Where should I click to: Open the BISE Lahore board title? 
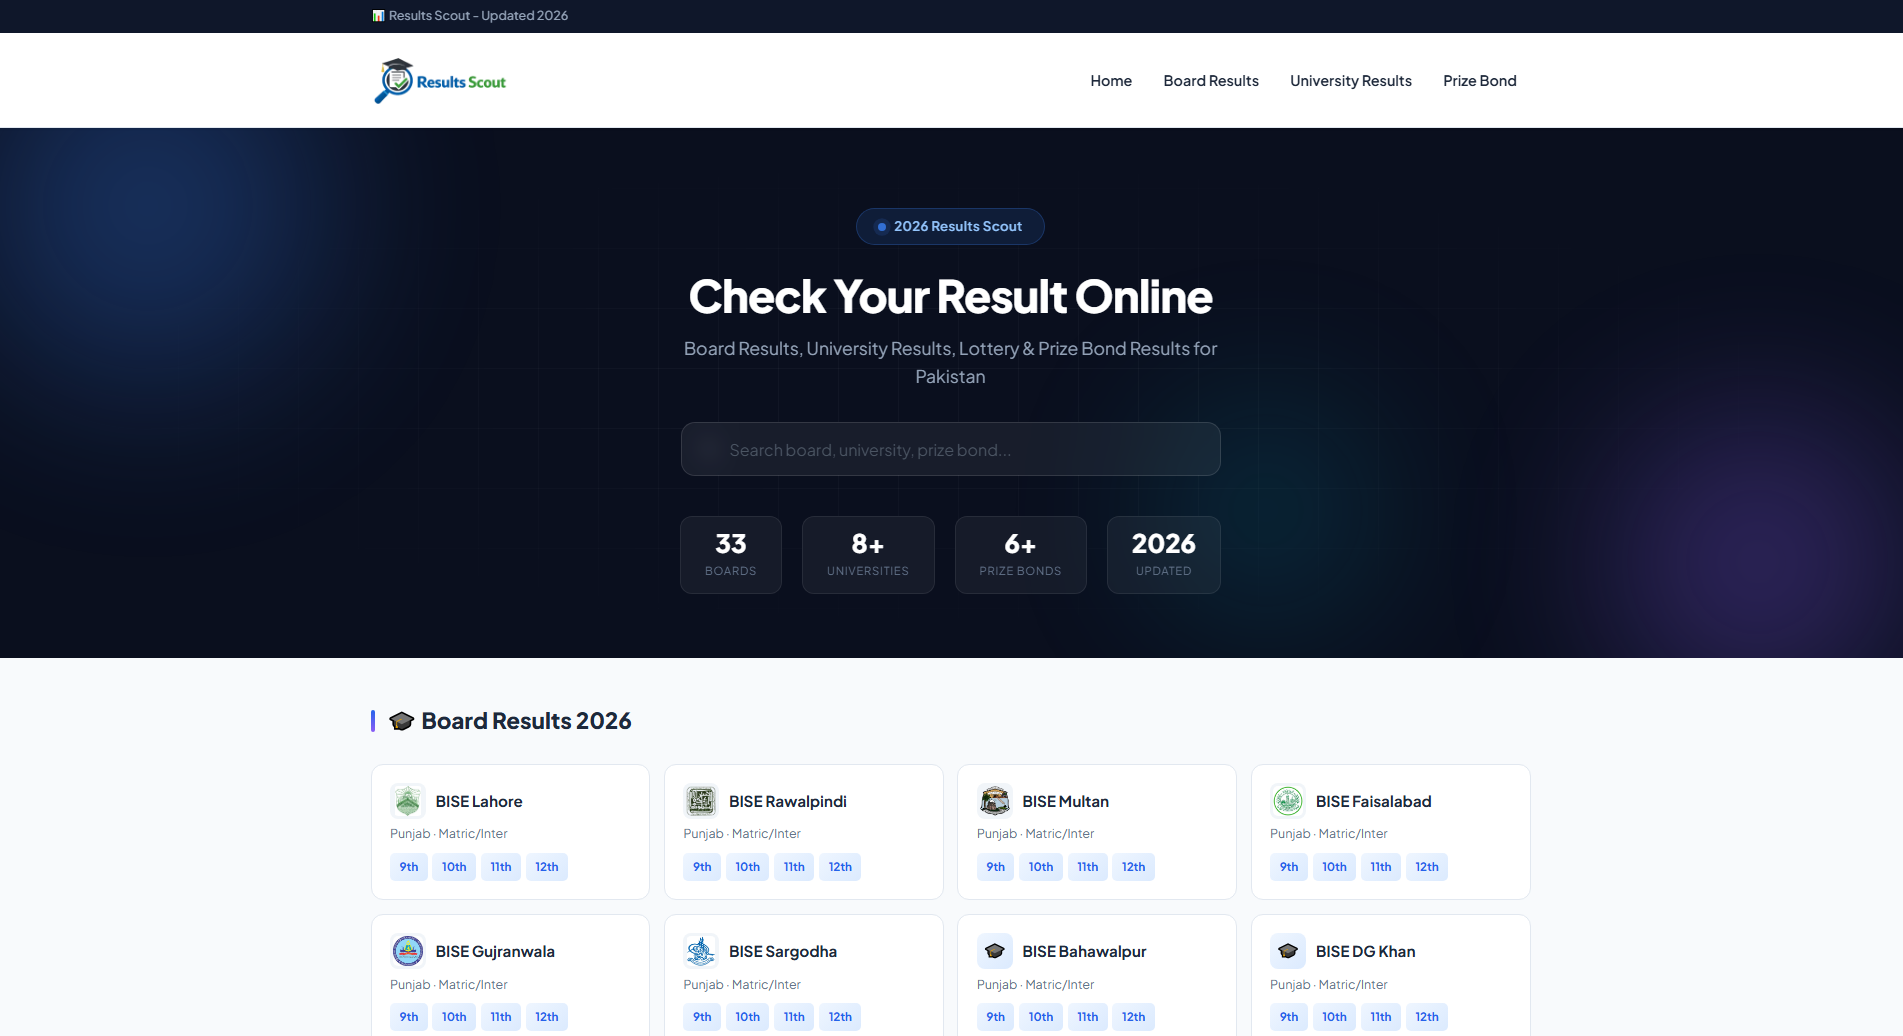(x=479, y=802)
